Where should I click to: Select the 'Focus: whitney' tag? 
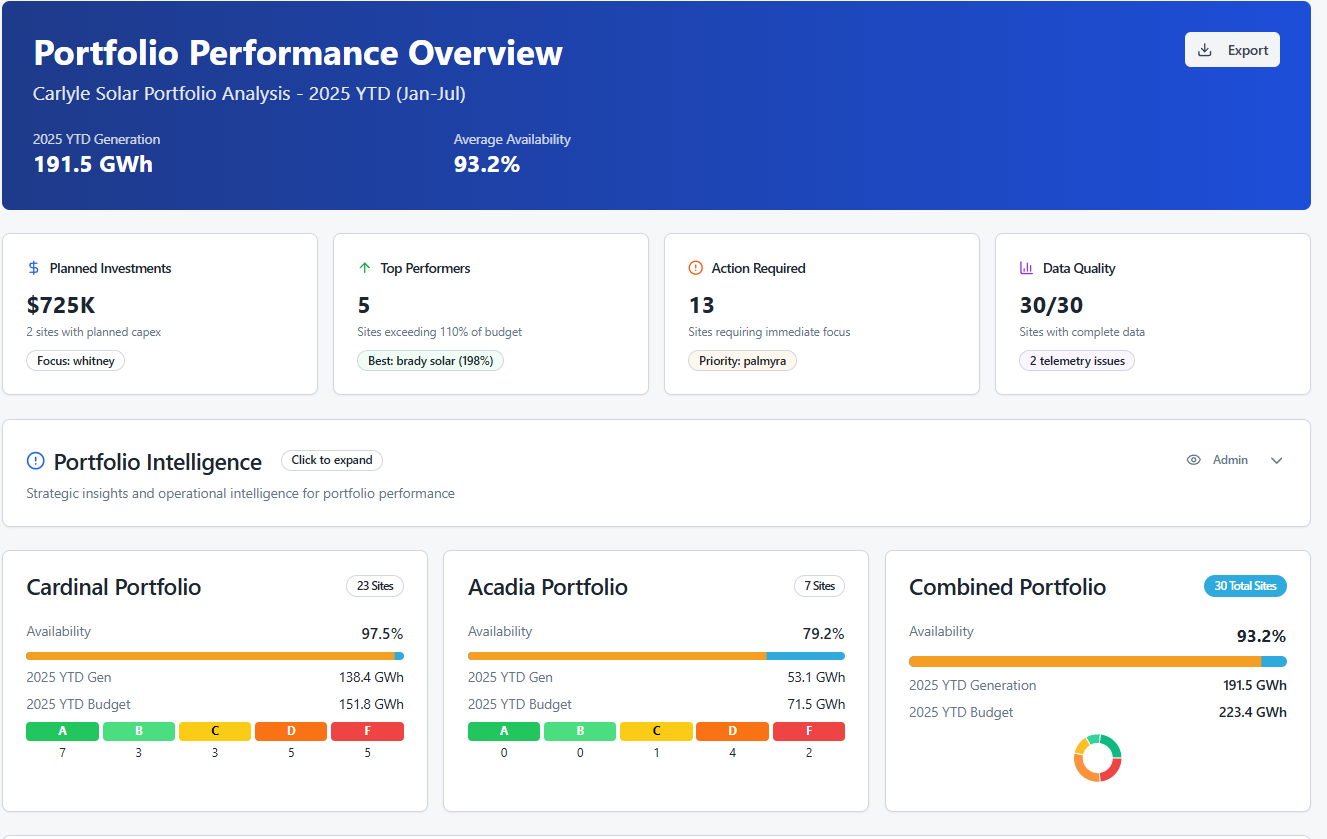coord(76,361)
